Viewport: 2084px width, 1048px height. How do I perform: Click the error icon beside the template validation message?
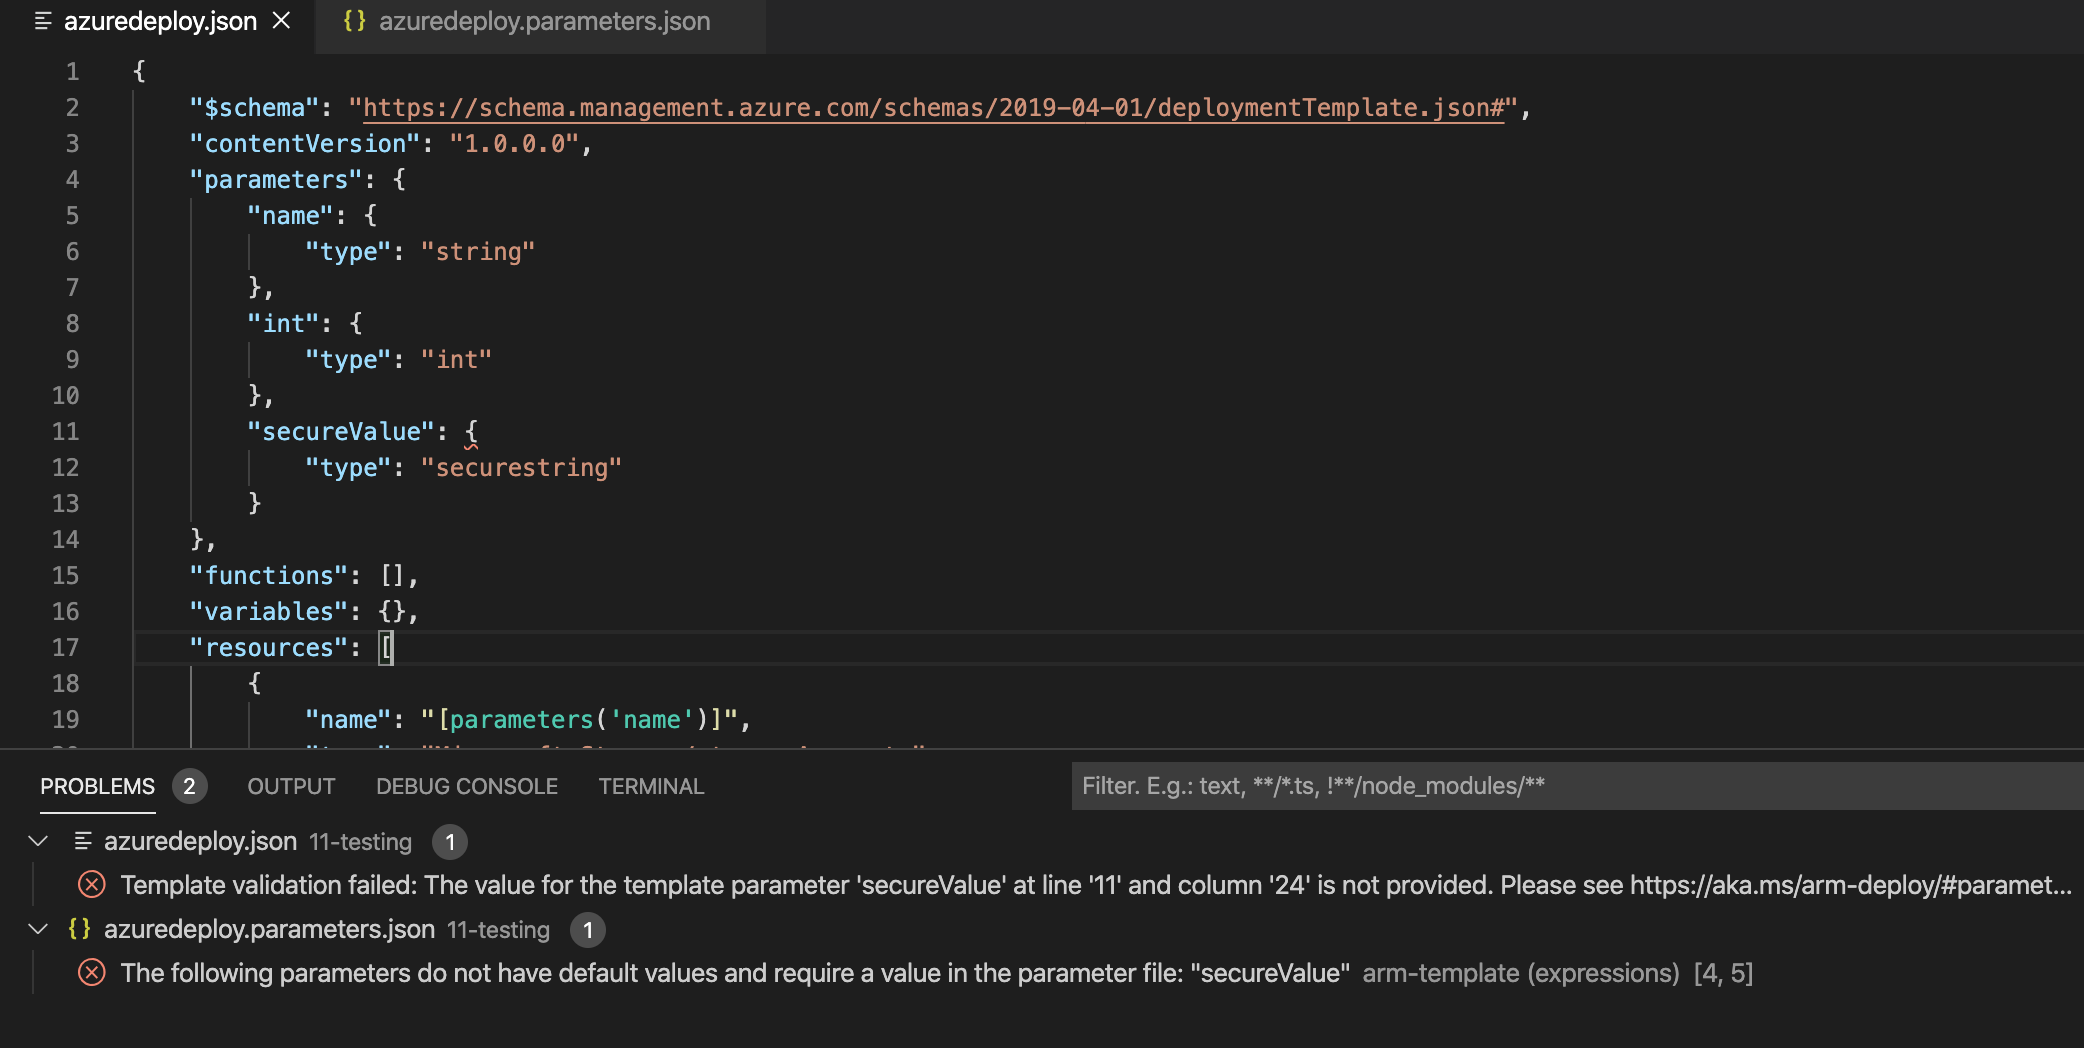(x=91, y=885)
